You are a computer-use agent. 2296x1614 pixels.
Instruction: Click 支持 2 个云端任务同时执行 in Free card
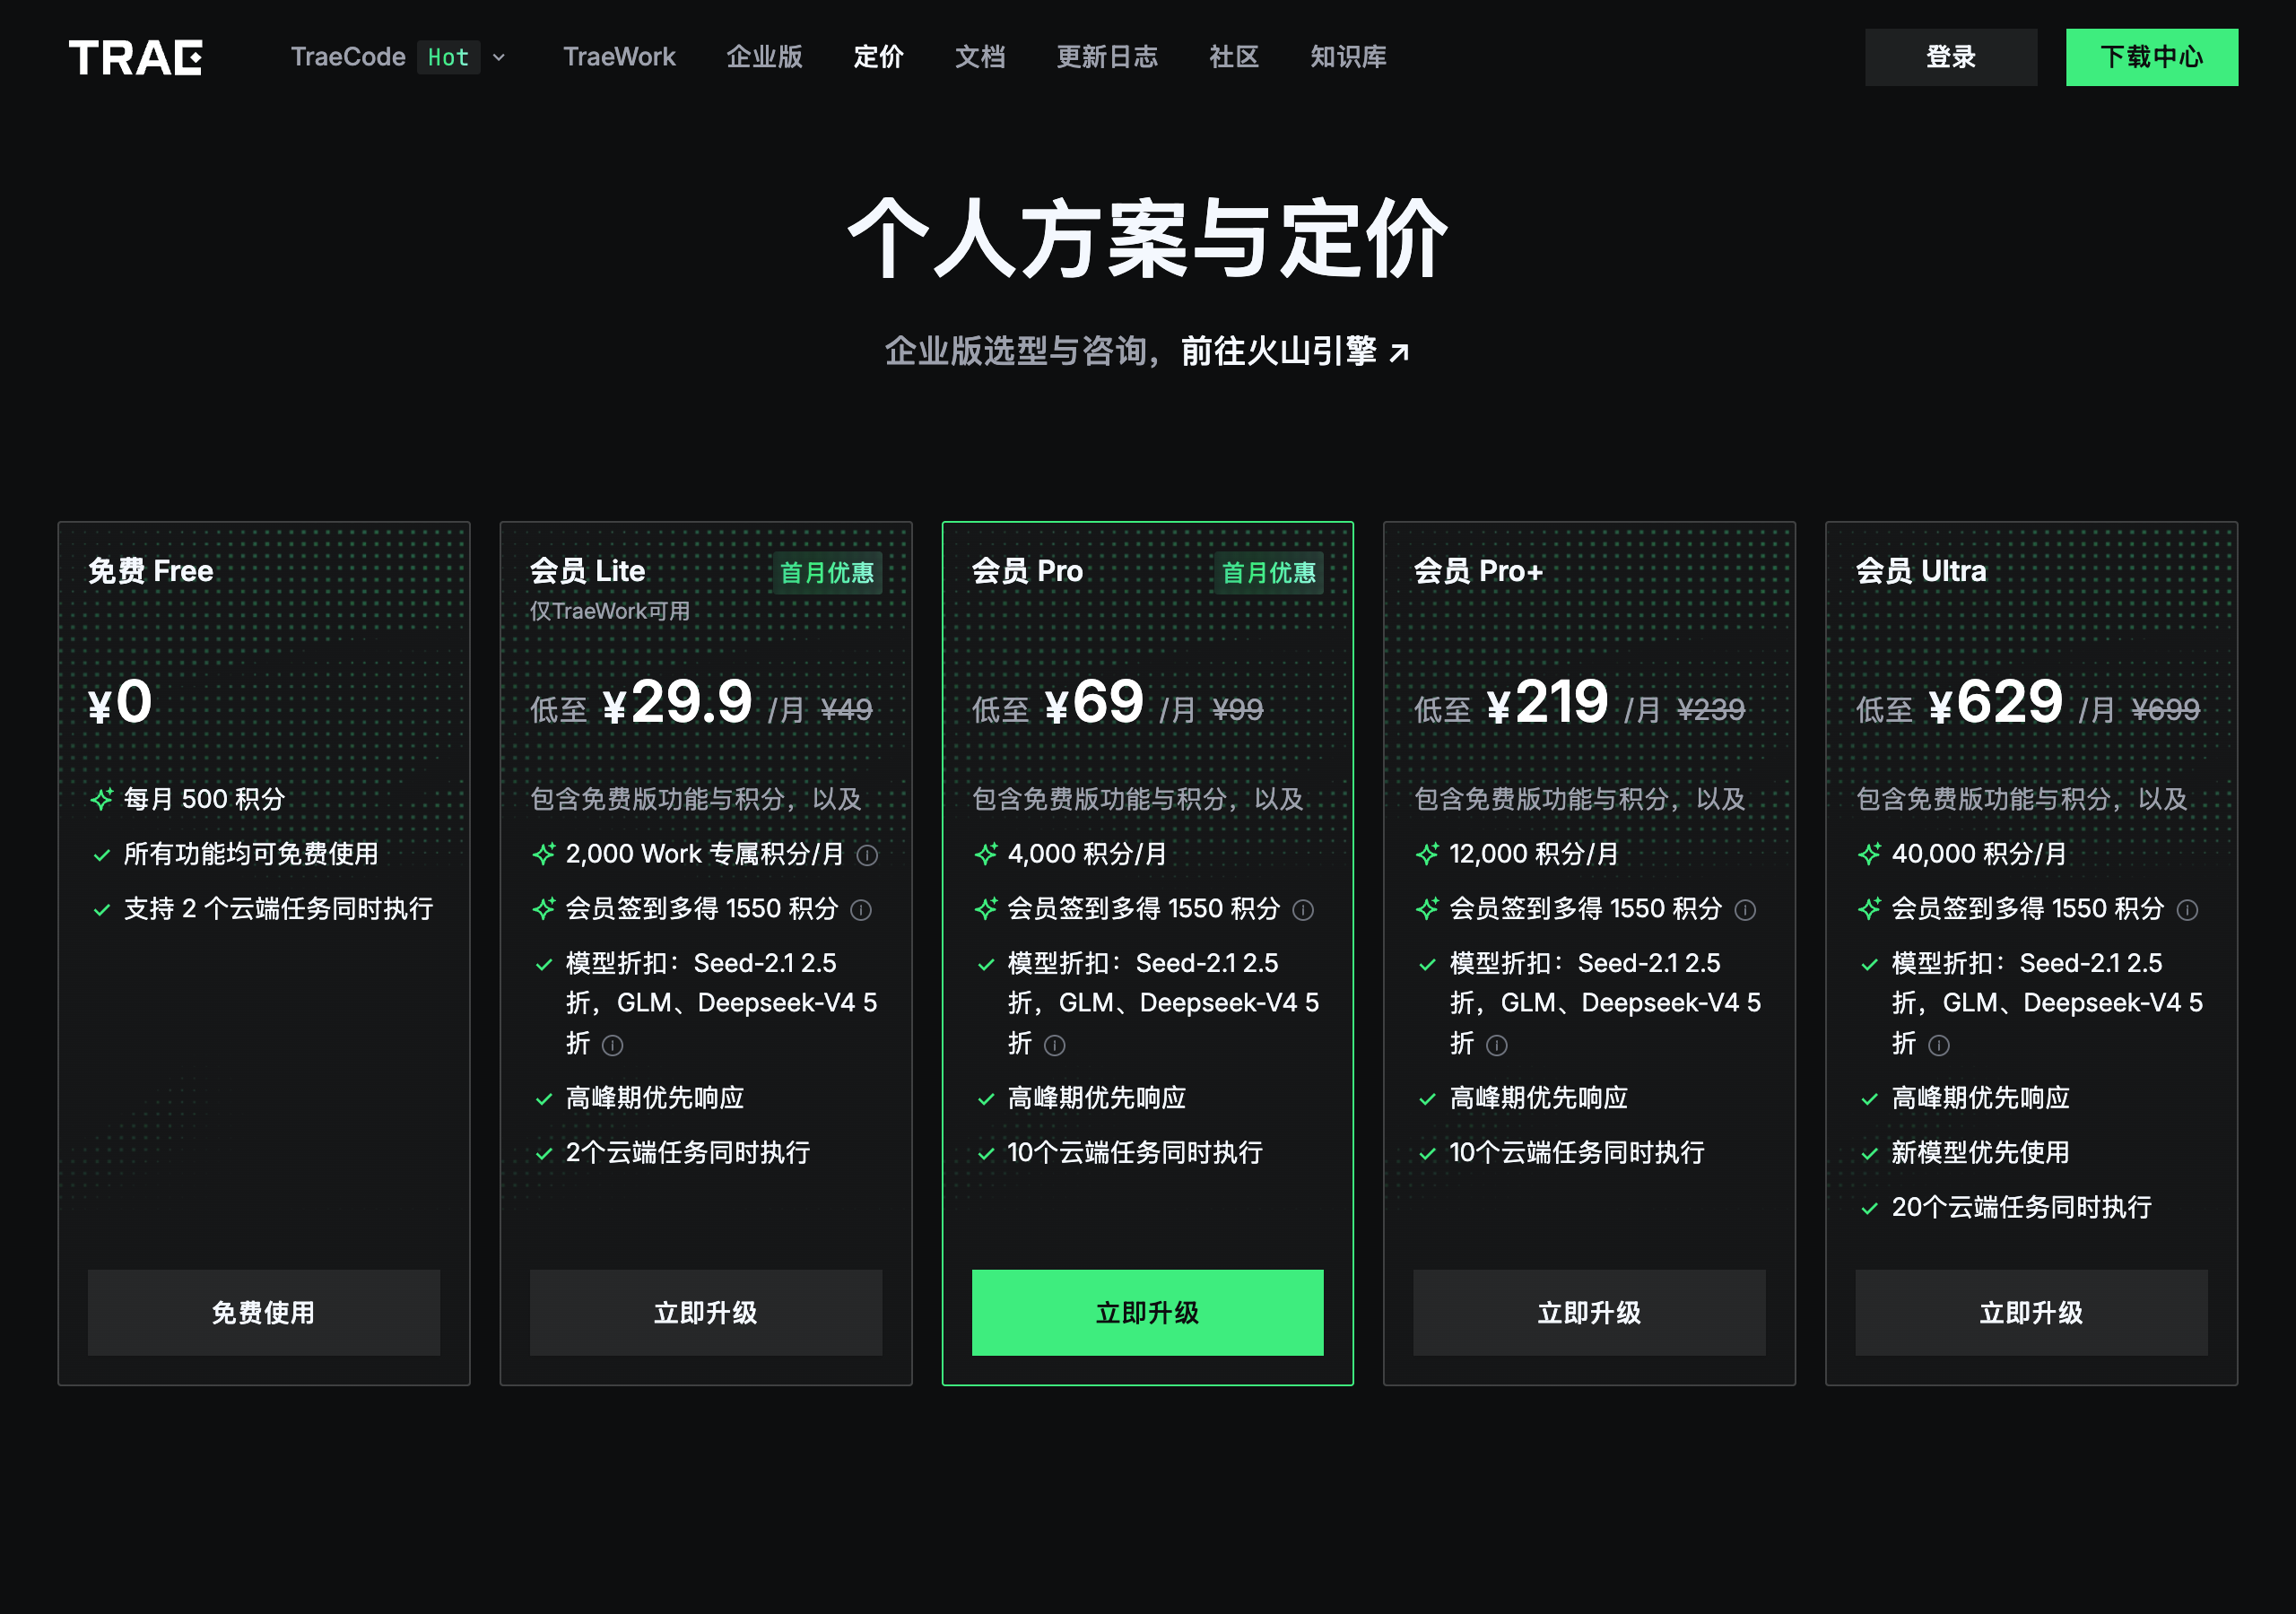(x=278, y=908)
